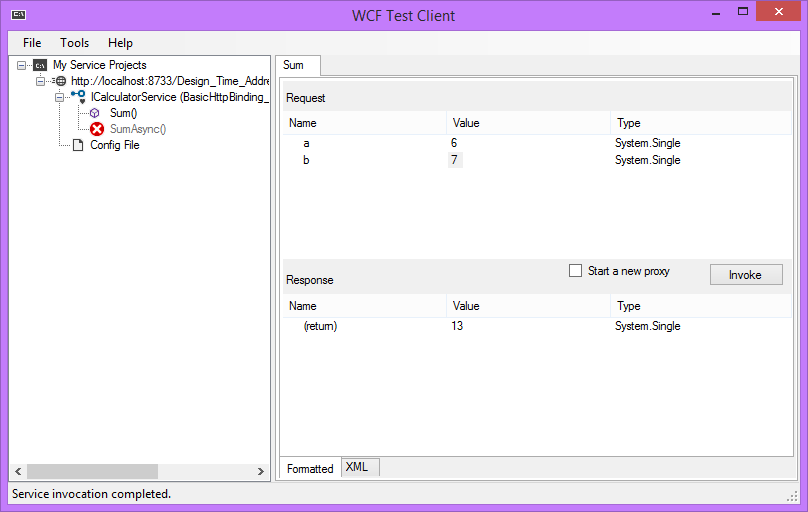
Task: Click the Sum() operation icon
Action: 96,113
